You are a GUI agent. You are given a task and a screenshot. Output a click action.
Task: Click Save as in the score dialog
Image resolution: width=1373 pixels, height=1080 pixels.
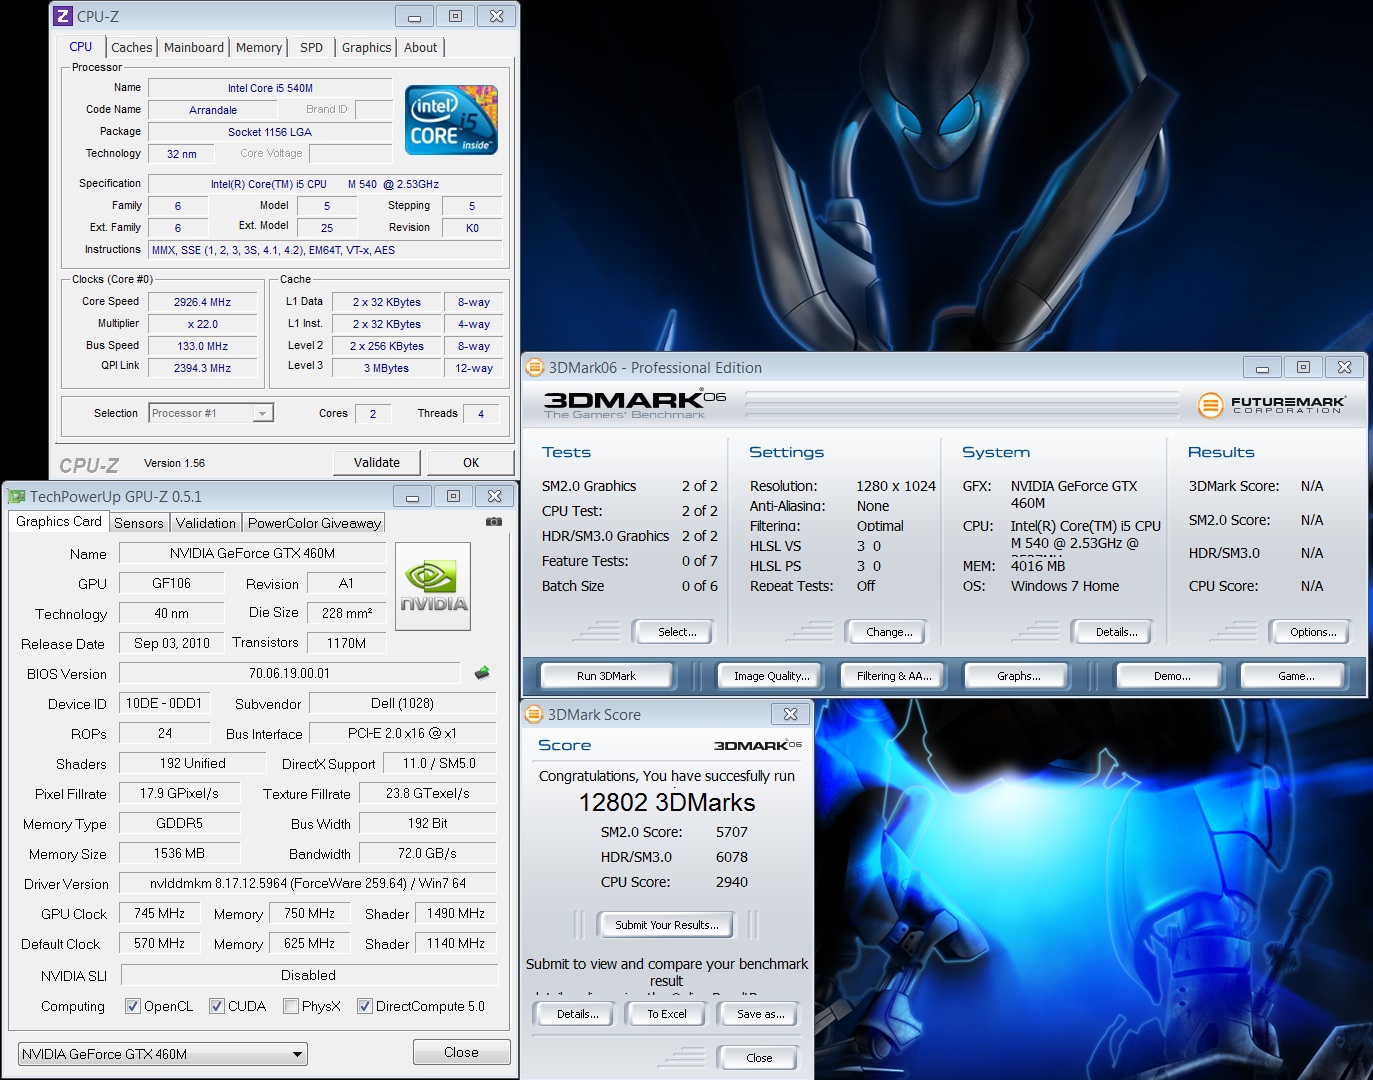(760, 1014)
